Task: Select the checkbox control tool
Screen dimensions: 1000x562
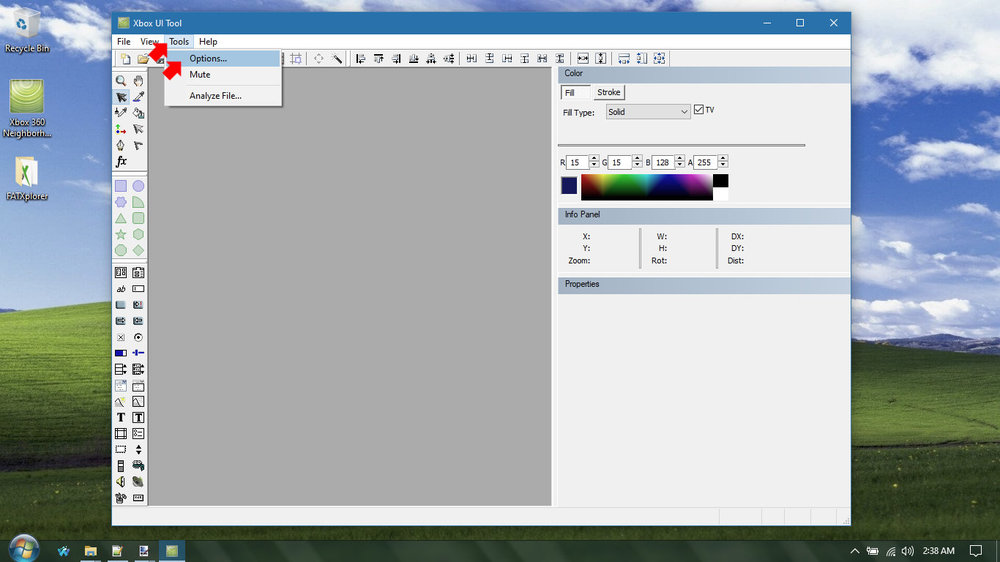Action: (121, 337)
